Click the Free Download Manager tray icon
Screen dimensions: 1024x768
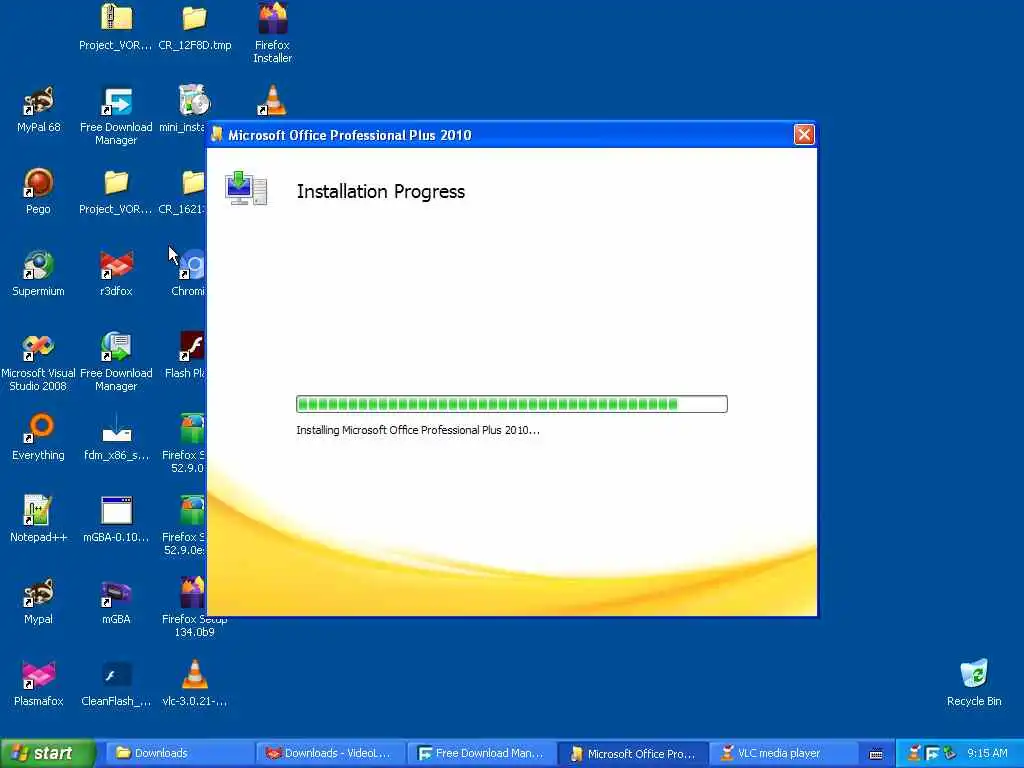coord(932,753)
